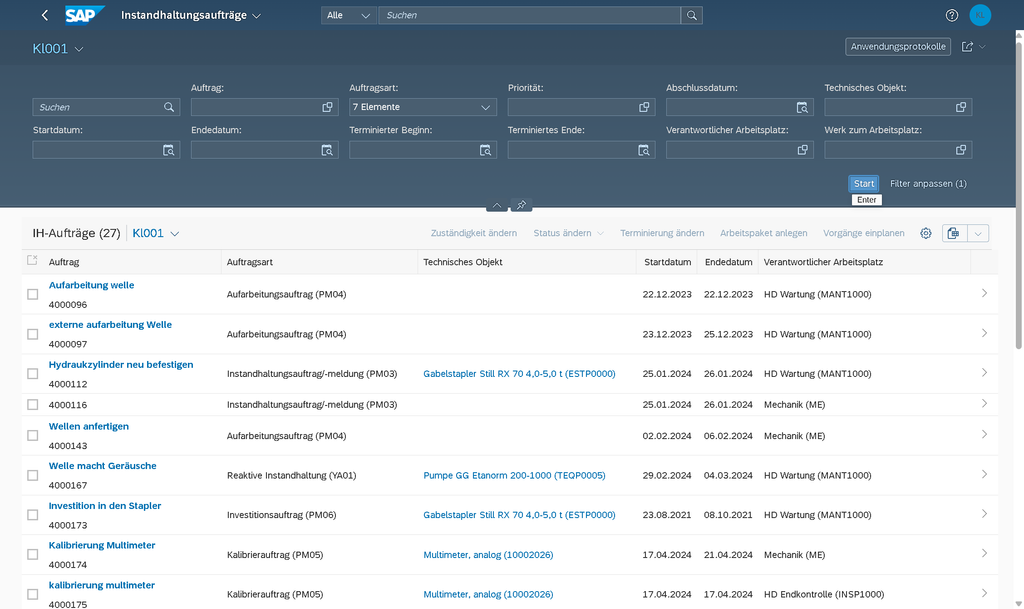Select the row checkbox for 4000116
Image resolution: width=1024 pixels, height=609 pixels.
pos(33,405)
